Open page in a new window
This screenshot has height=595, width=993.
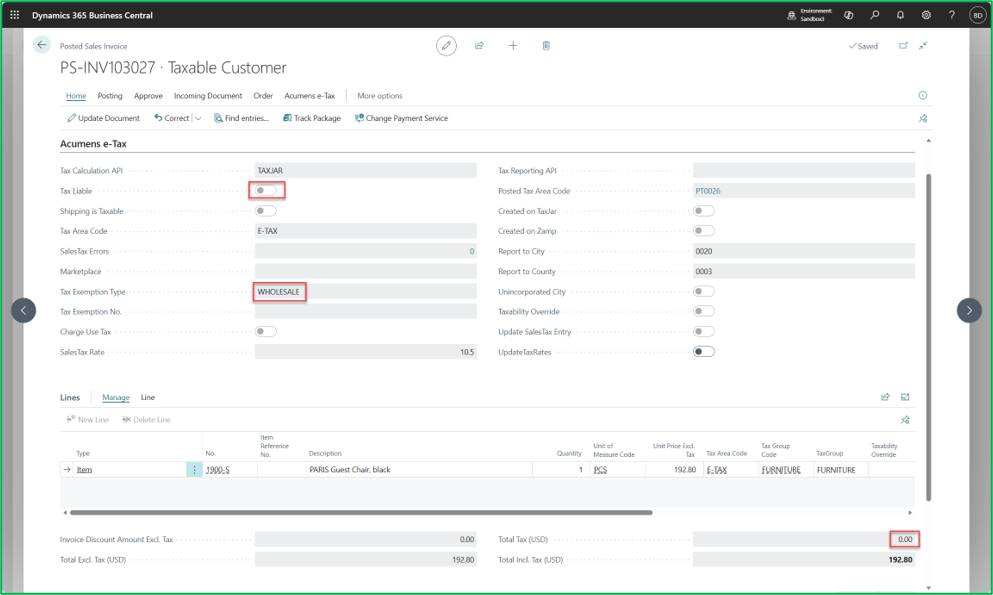click(x=903, y=46)
